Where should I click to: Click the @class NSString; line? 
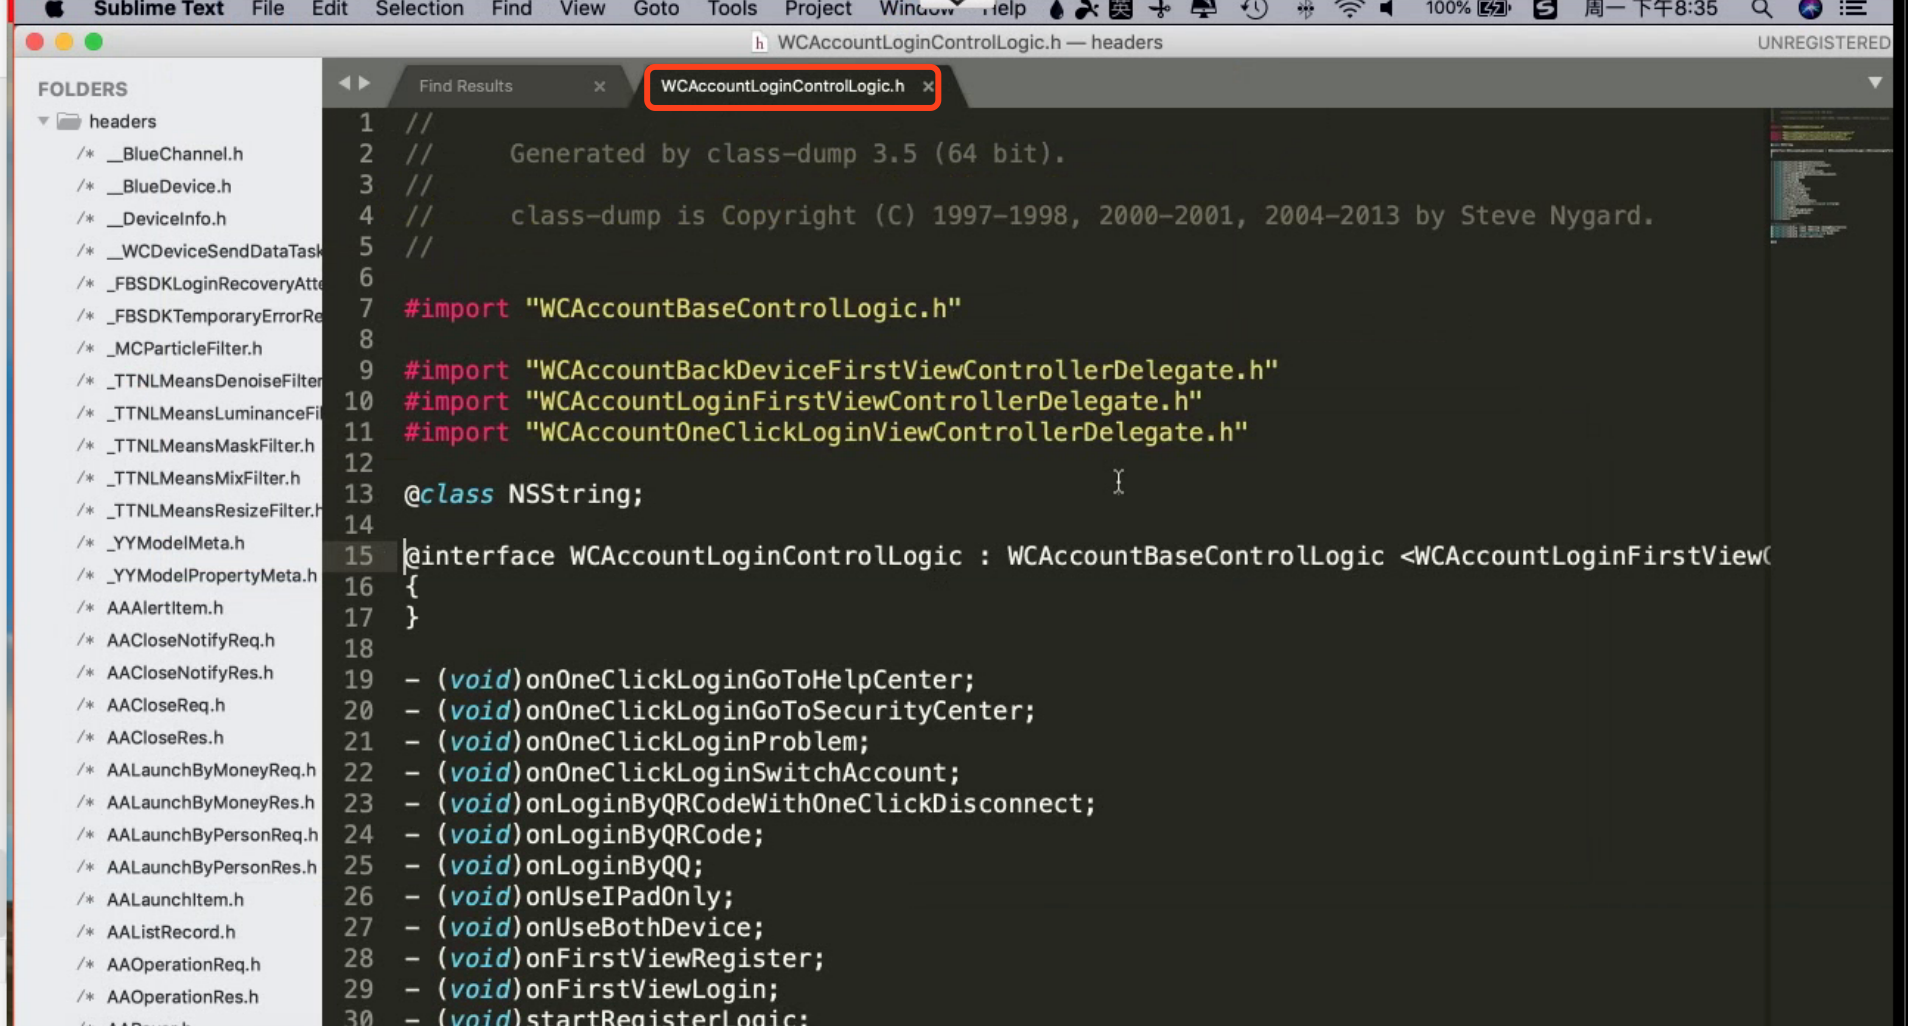click(x=524, y=494)
